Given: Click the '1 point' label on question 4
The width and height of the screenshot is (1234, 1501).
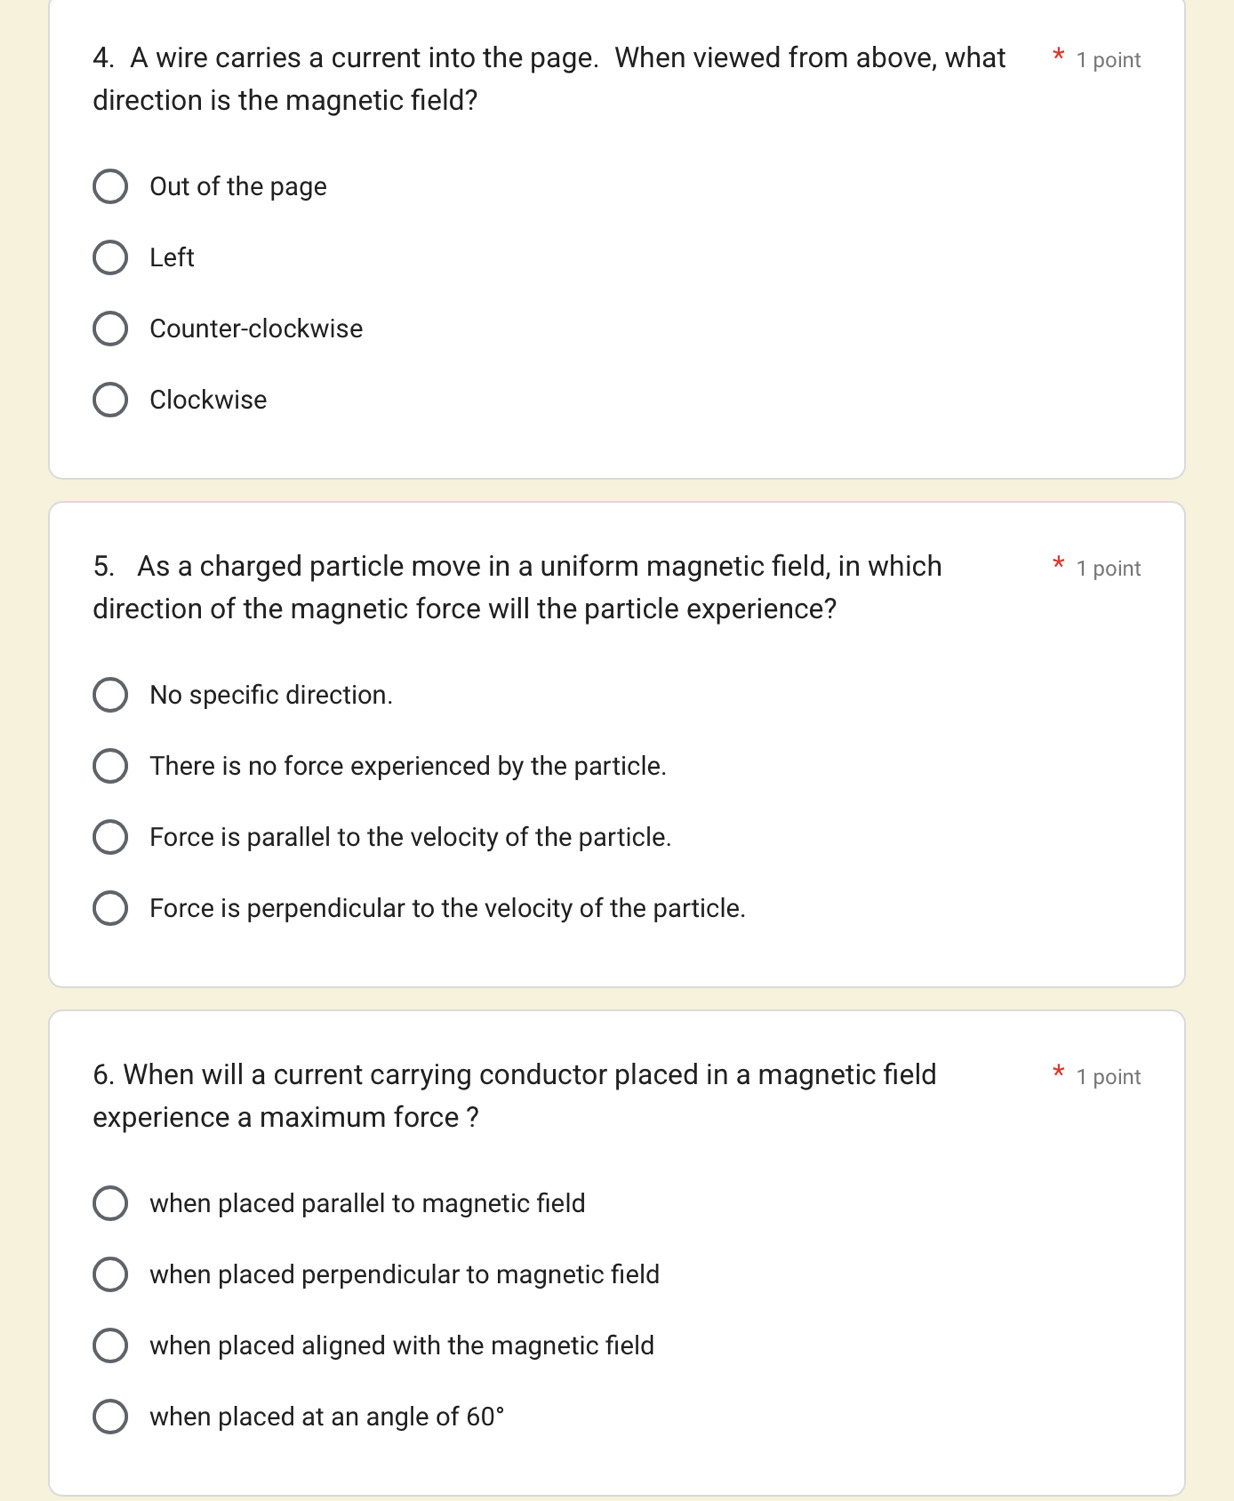Looking at the screenshot, I should point(1108,60).
